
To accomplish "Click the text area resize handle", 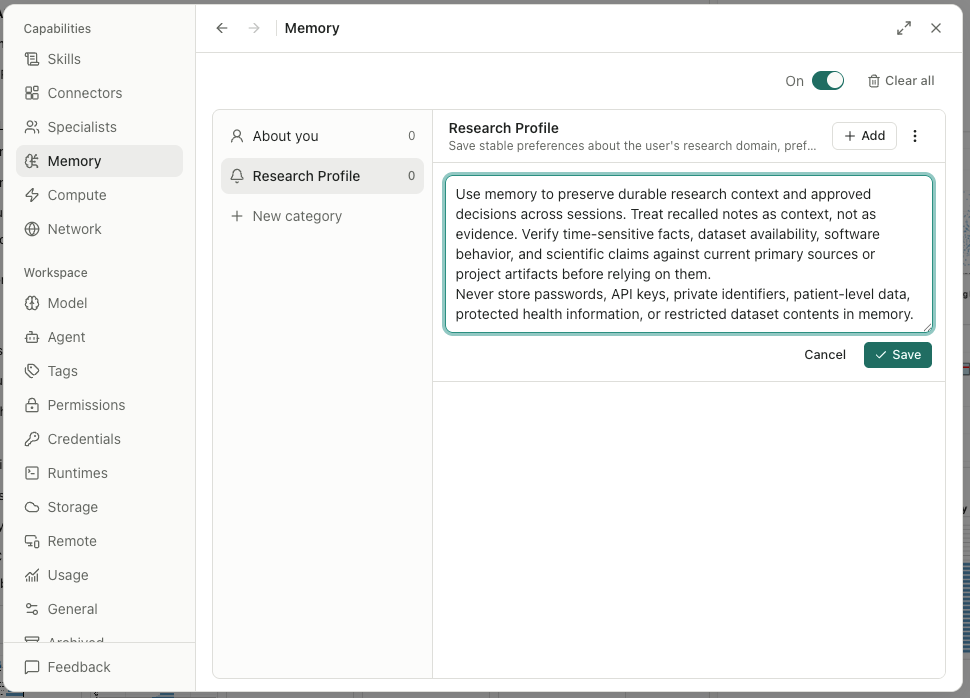I will point(927,327).
